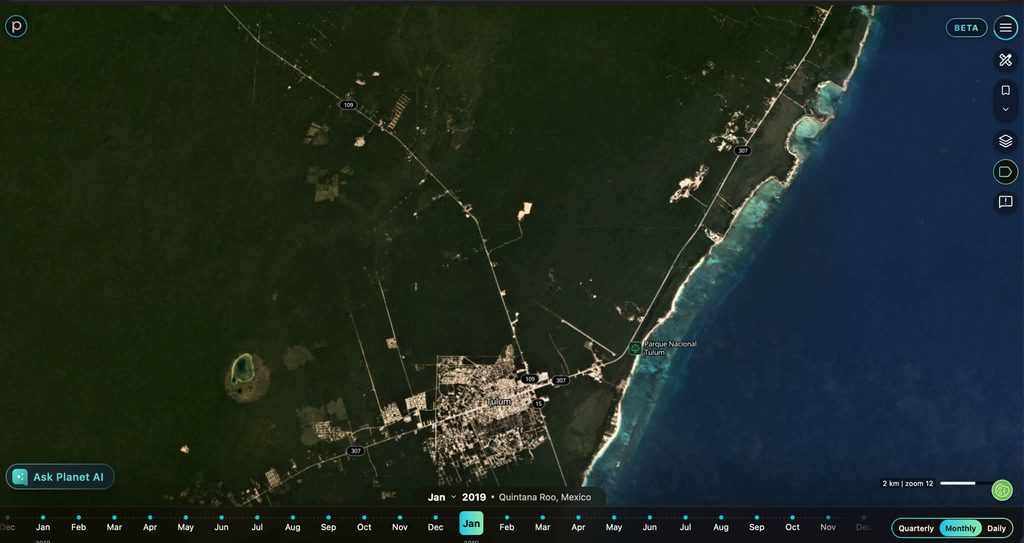Viewport: 1024px width, 543px height.
Task: Expand the chevron below the bookmark icon
Action: click(x=1006, y=109)
